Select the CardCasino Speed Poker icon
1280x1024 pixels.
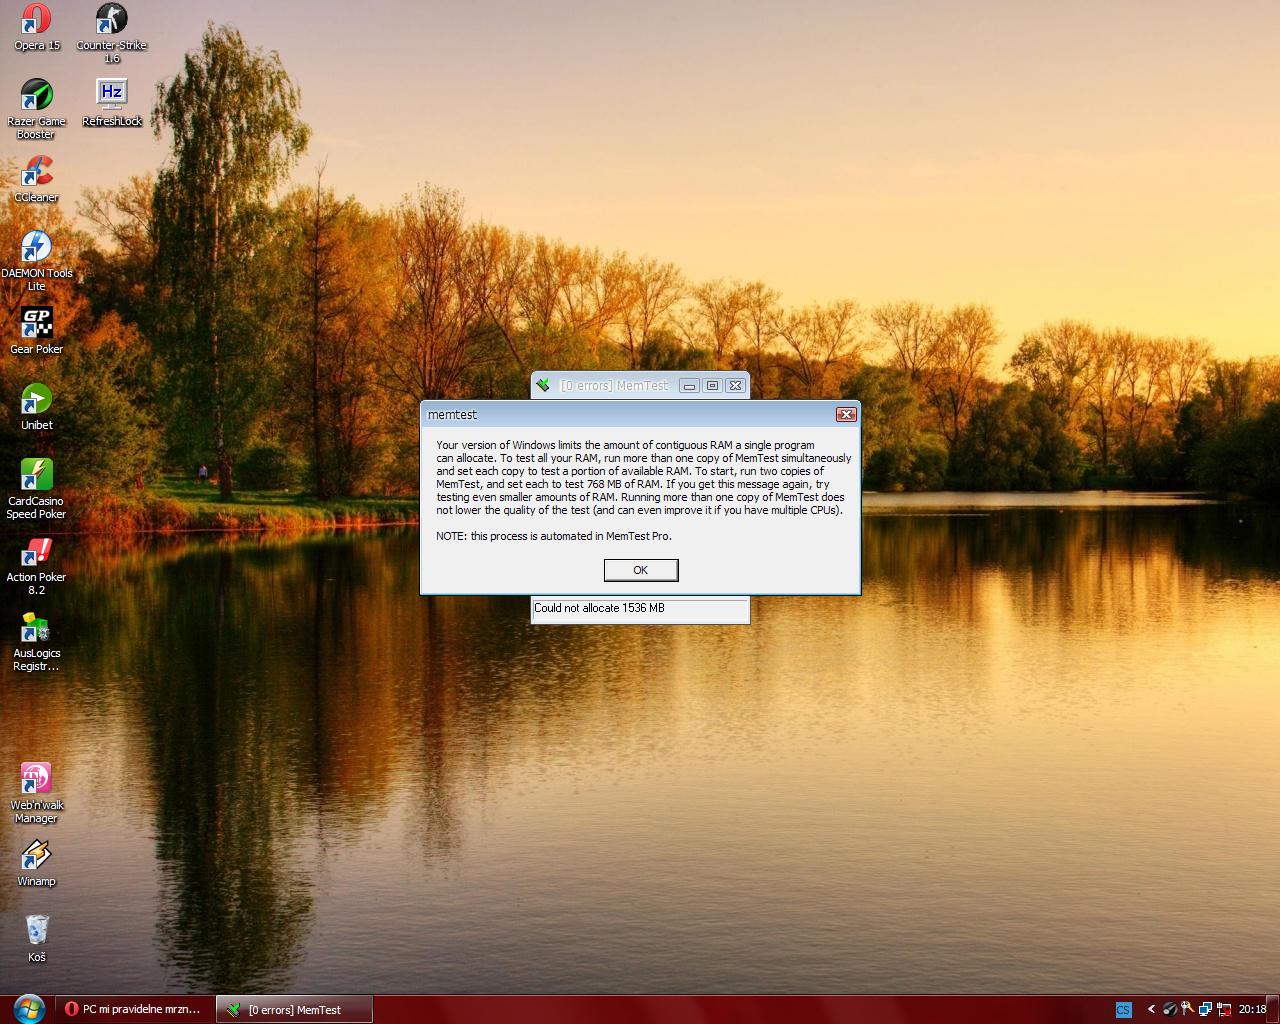point(37,476)
